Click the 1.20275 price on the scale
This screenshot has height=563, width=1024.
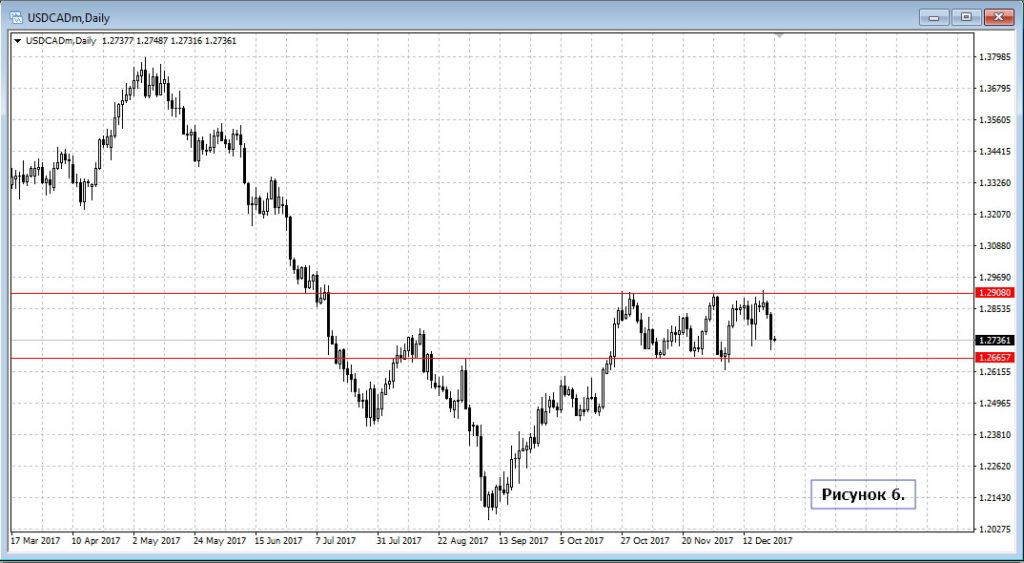[996, 529]
